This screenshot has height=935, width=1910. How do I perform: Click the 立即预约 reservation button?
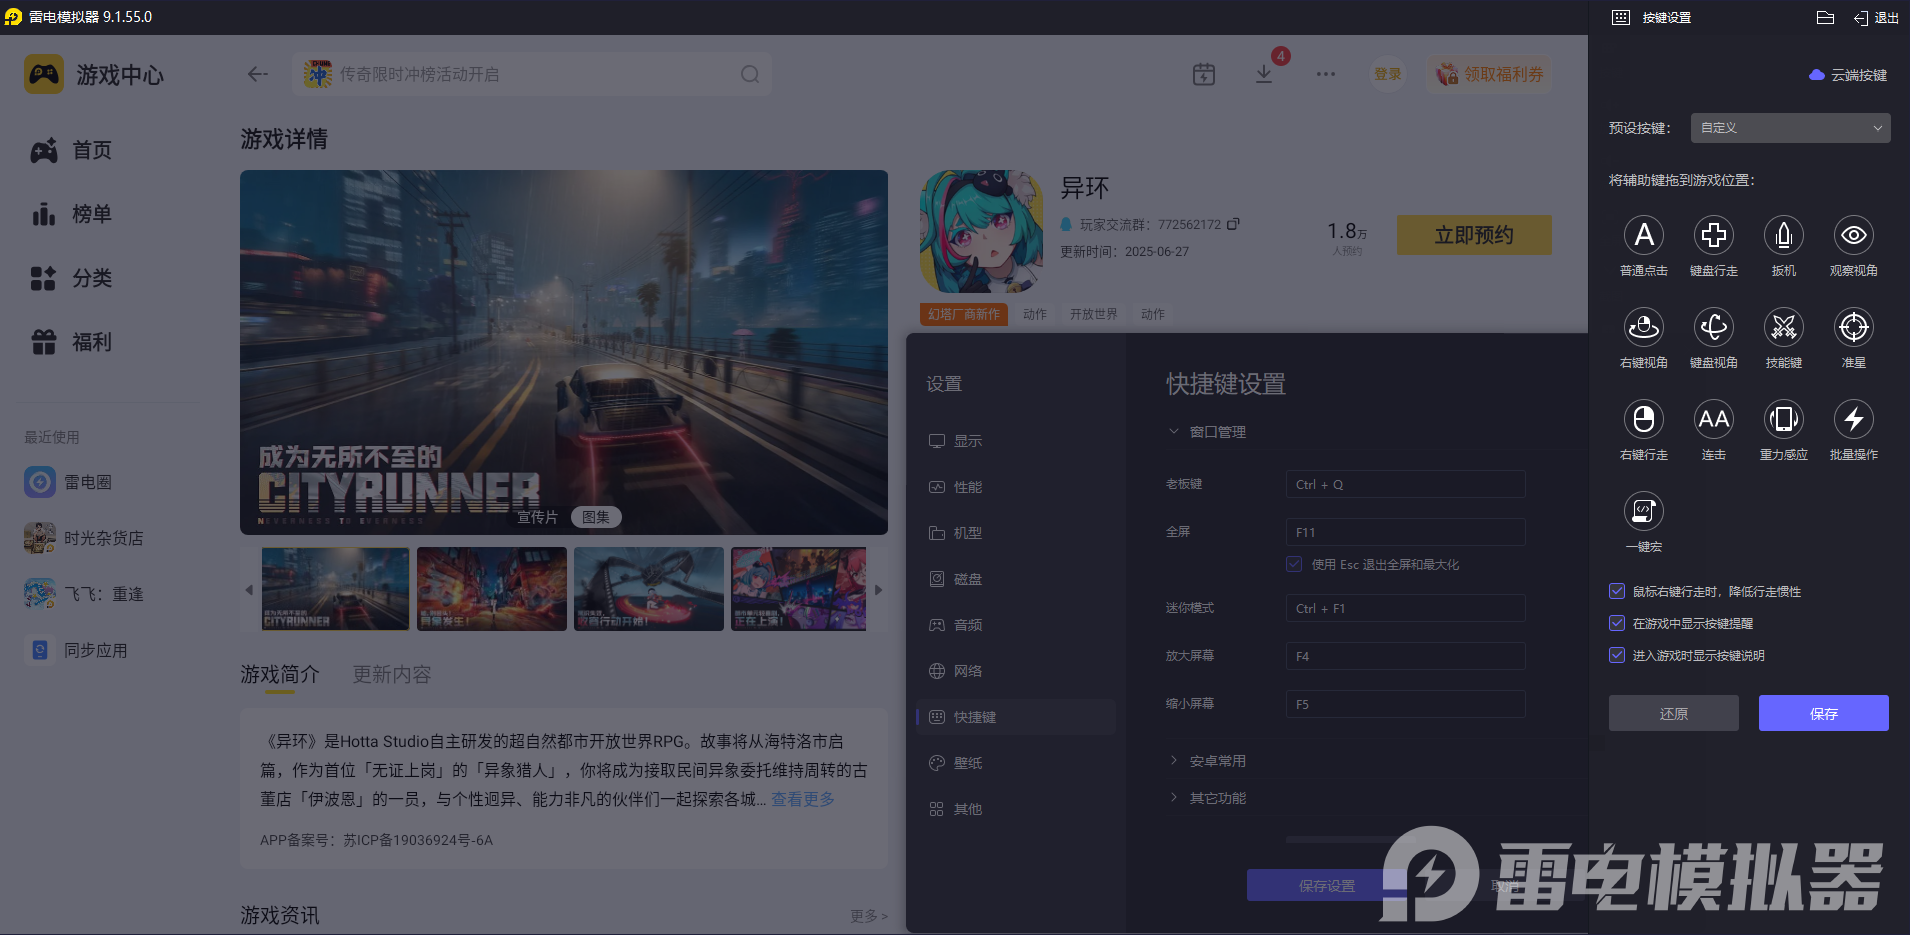point(1473,235)
